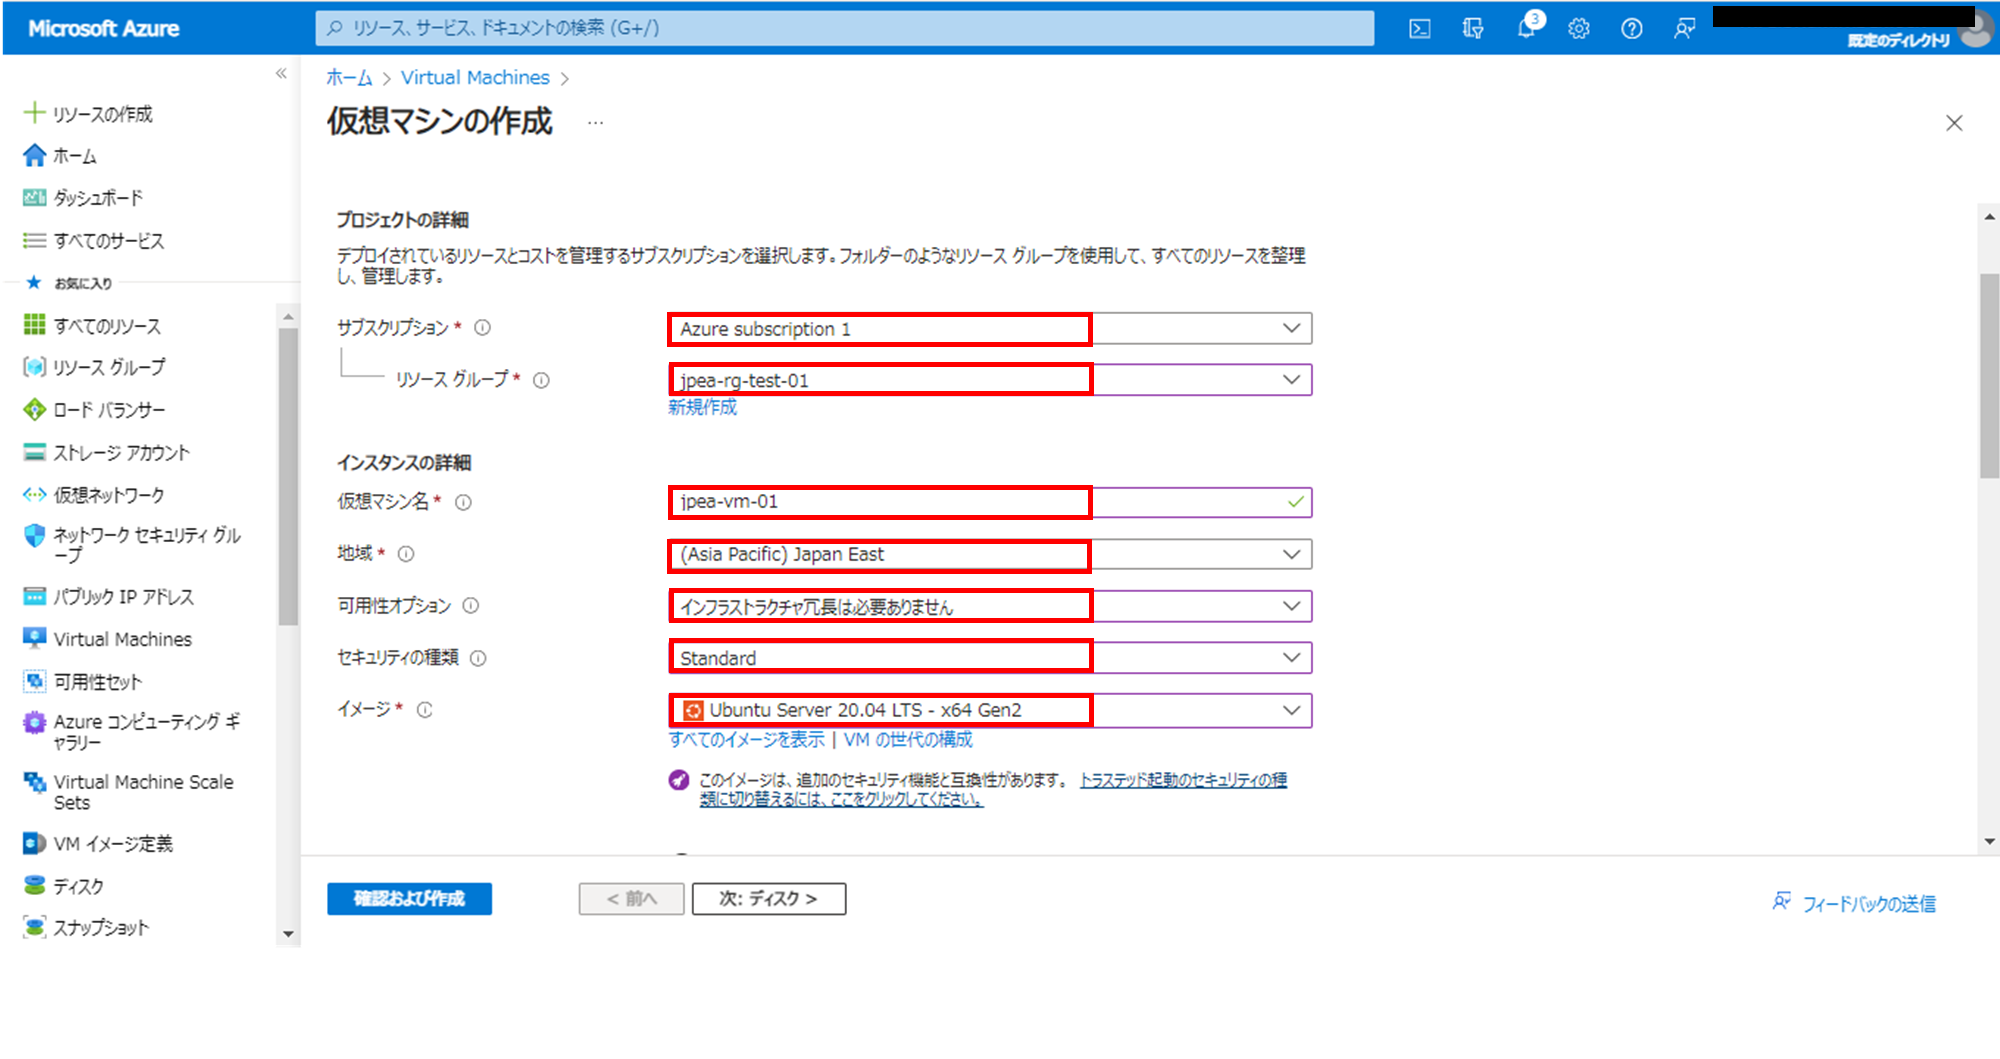
Task: Open セキュリティの種類 dropdown Standard
Action: click(990, 658)
